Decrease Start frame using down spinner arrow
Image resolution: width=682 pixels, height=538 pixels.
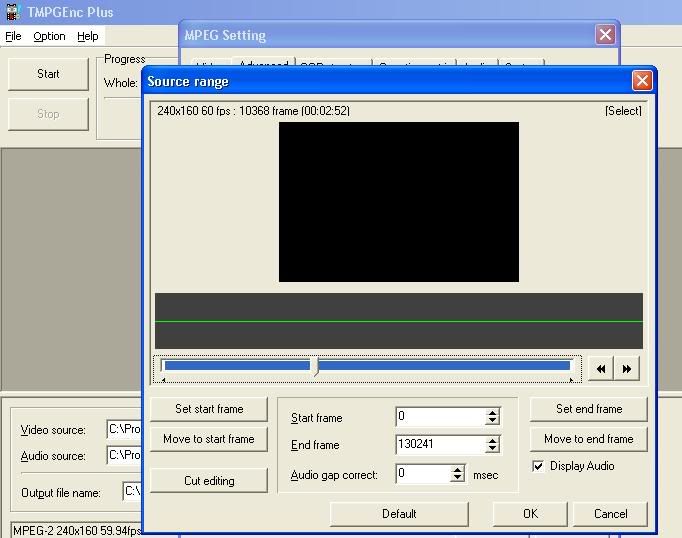pos(492,421)
